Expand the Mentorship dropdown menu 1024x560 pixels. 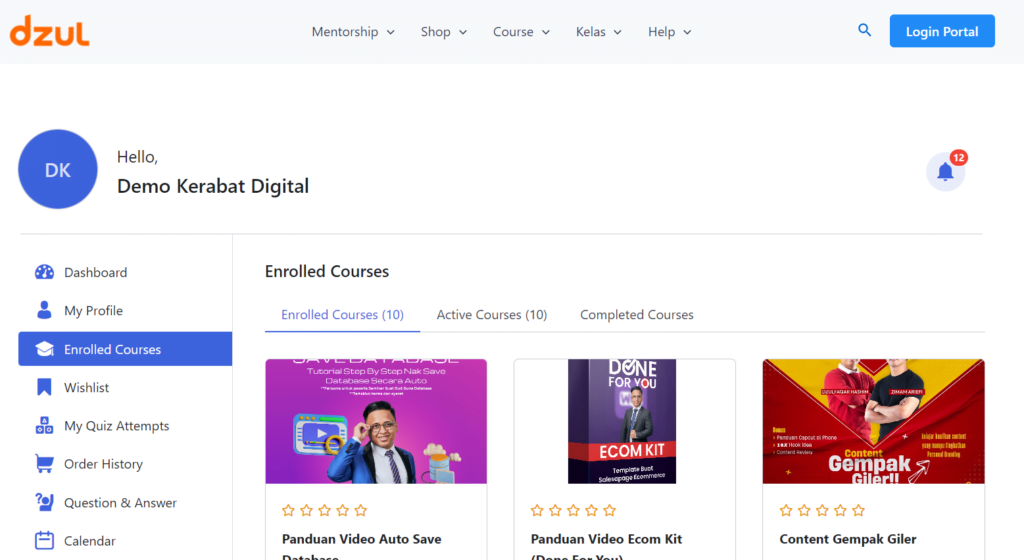tap(353, 32)
